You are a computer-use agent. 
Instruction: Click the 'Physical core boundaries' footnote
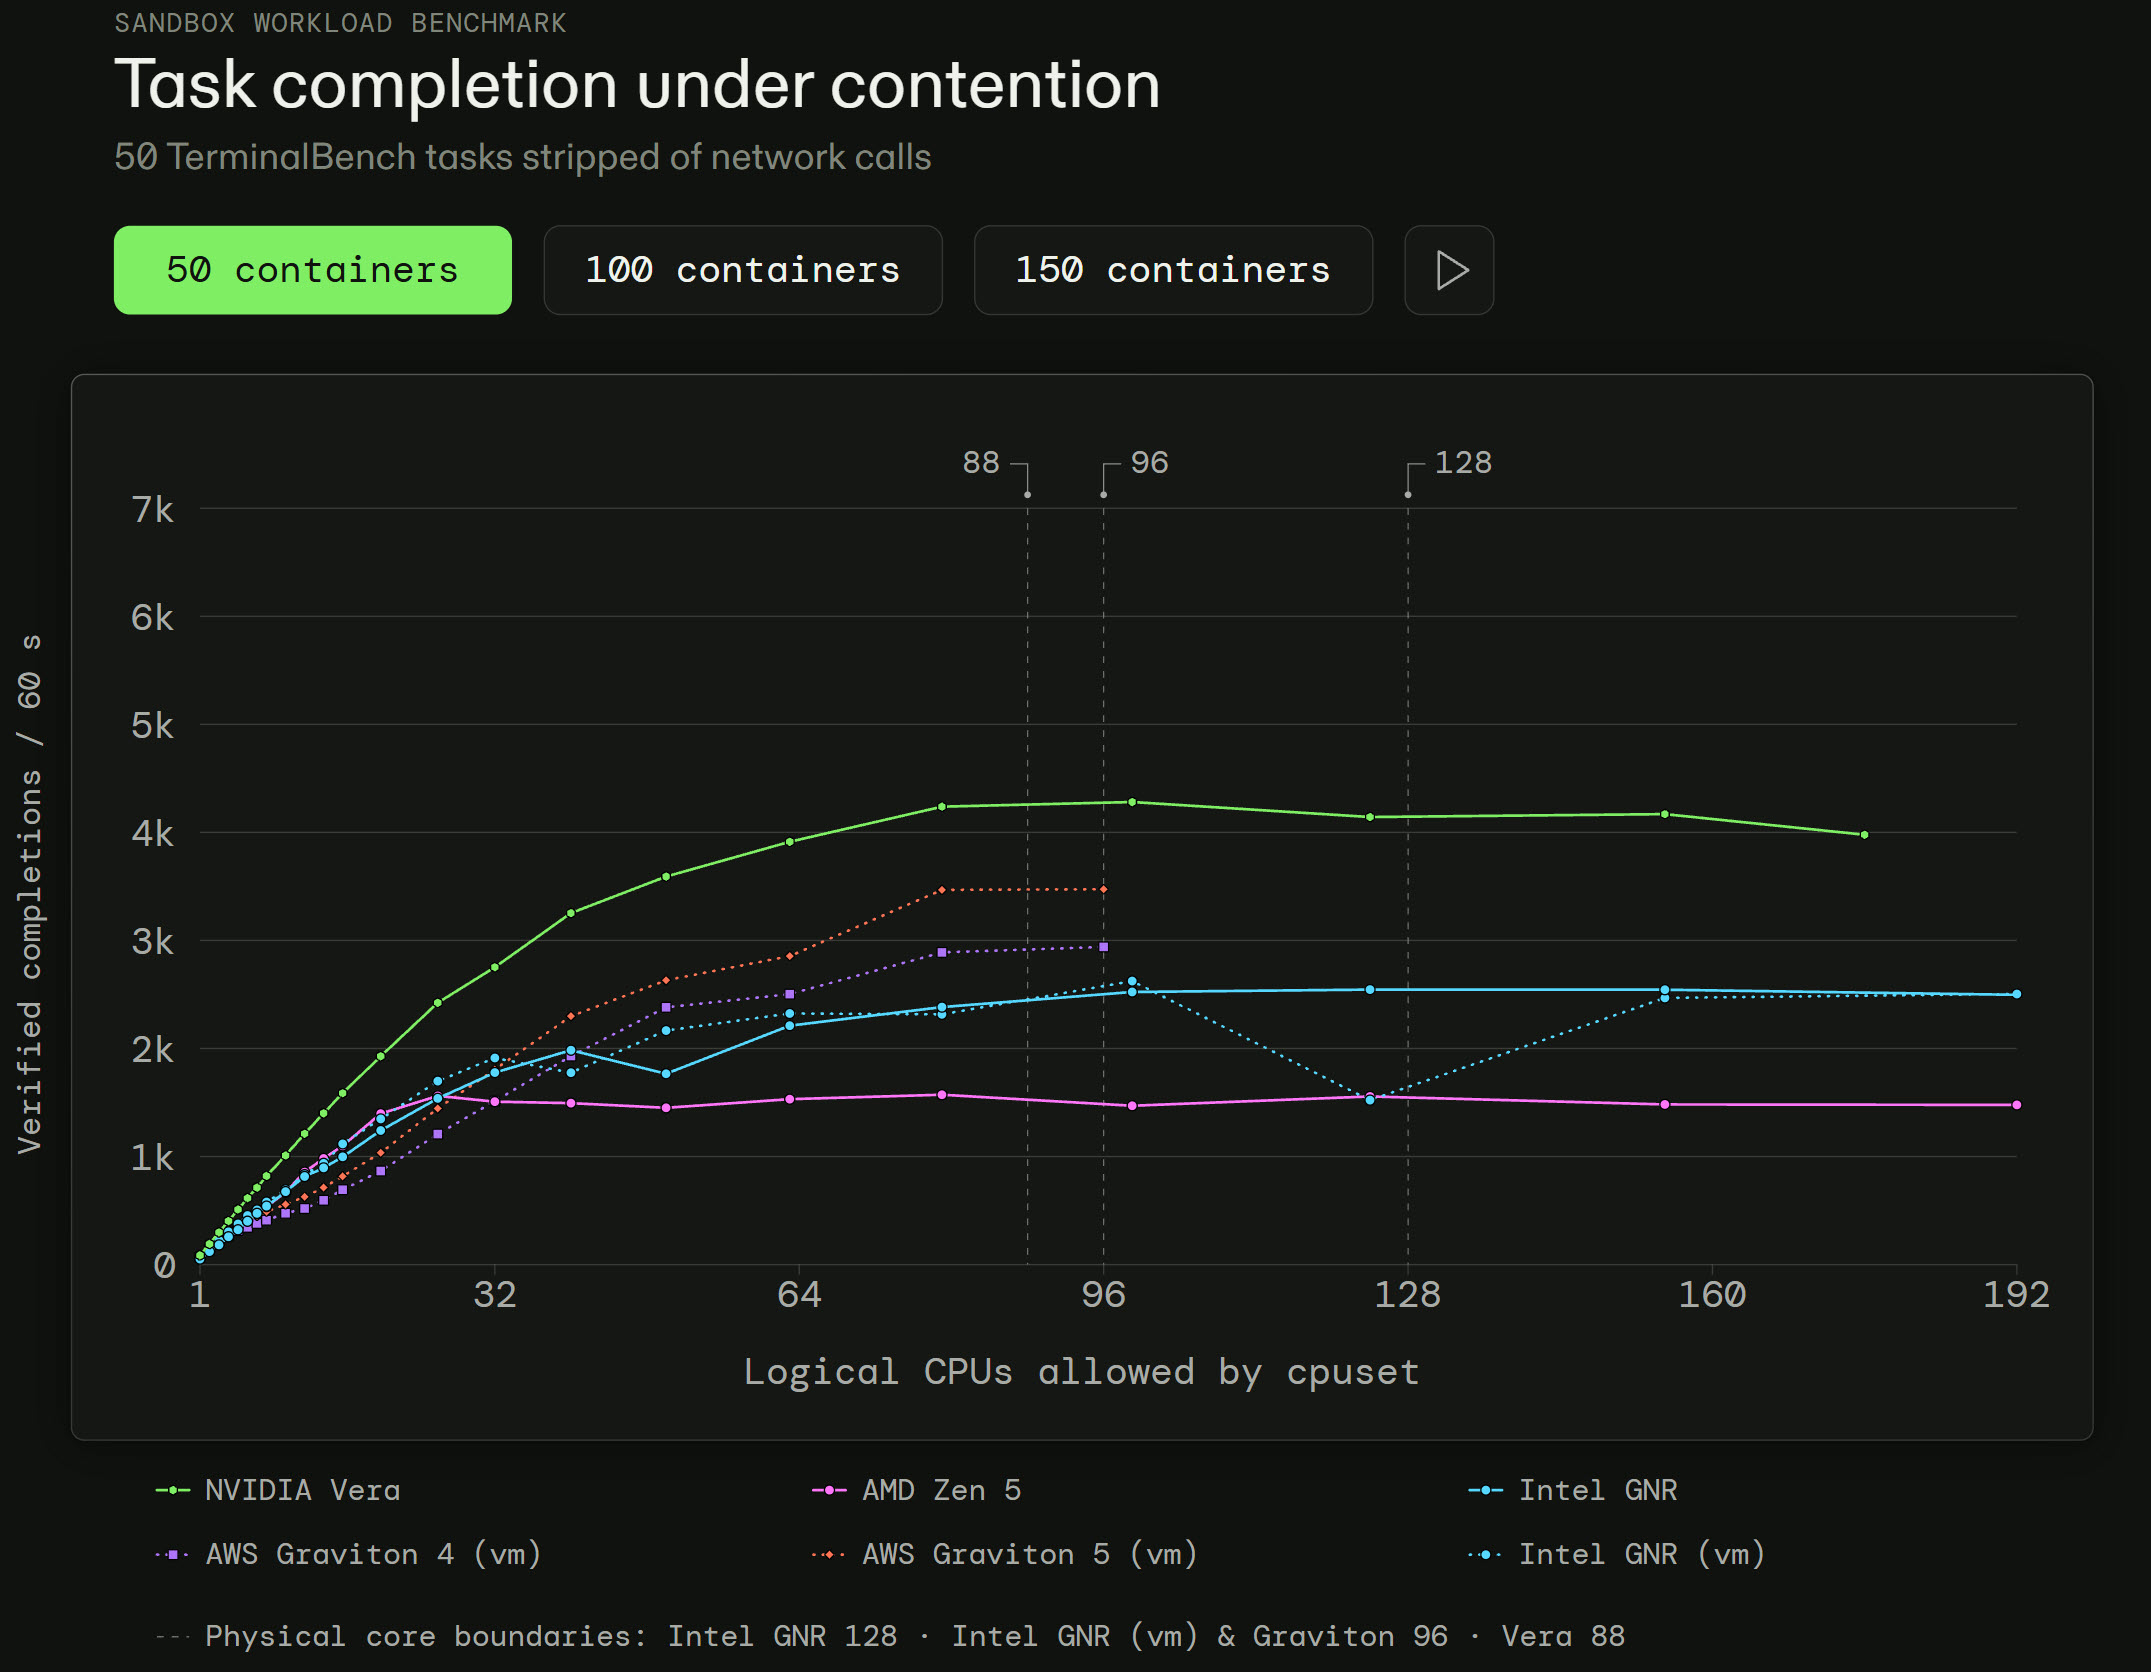click(x=890, y=1636)
